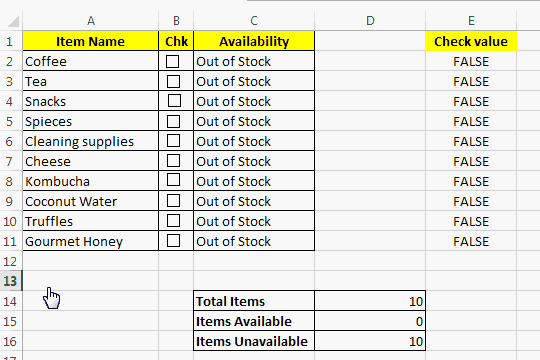
Task: Select the Check value header cell
Action: [471, 41]
